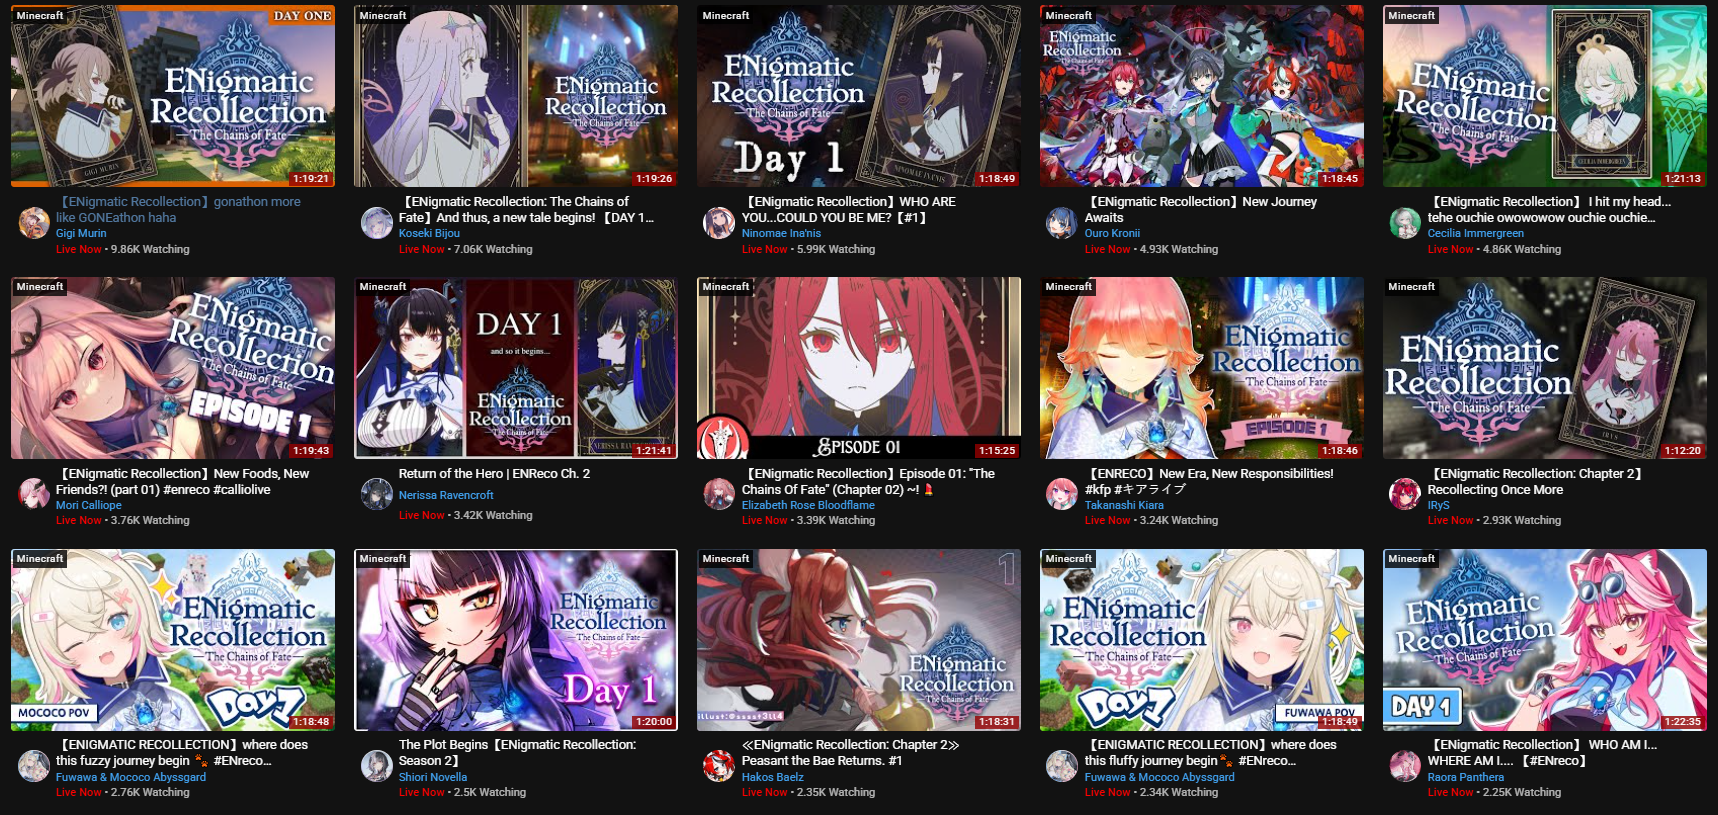Click Minecraft tag on Gigi Murin's thumbnail
1718x815 pixels.
(x=40, y=15)
